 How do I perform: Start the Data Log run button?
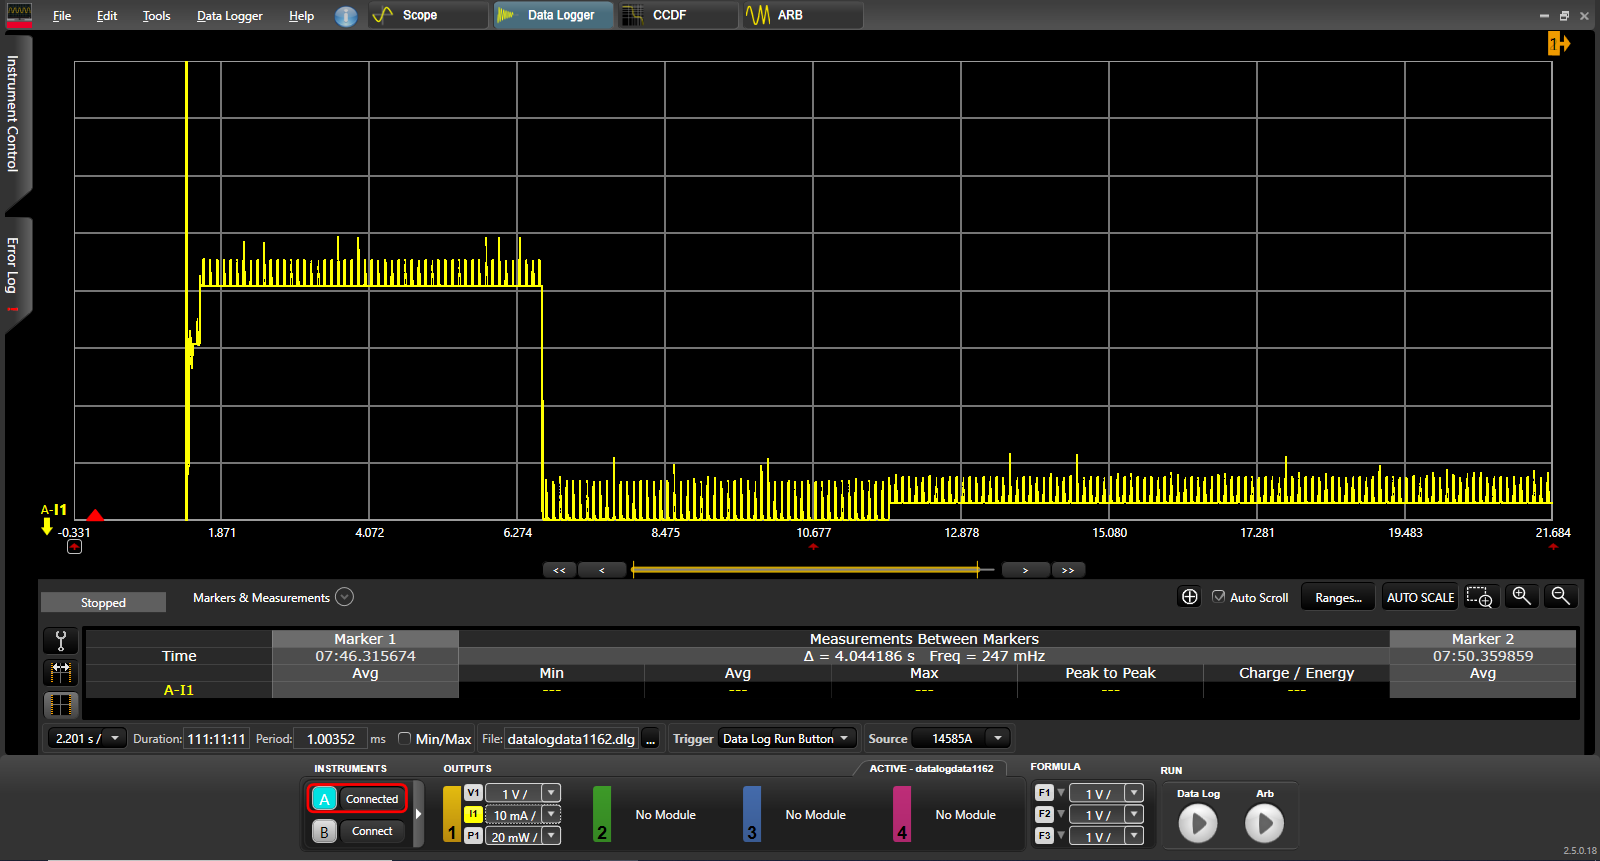click(1198, 824)
